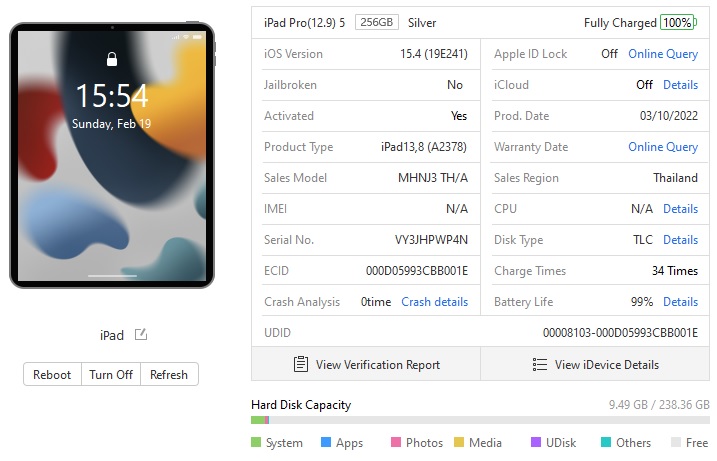Image resolution: width=717 pixels, height=461 pixels.
Task: Click the sales region Thailand value
Action: point(675,178)
